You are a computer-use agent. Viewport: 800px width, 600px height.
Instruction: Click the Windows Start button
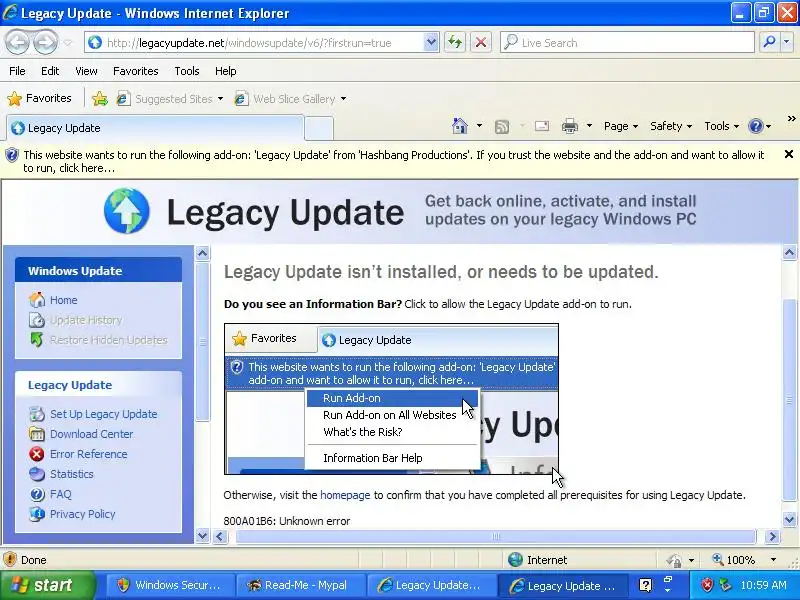tap(48, 585)
